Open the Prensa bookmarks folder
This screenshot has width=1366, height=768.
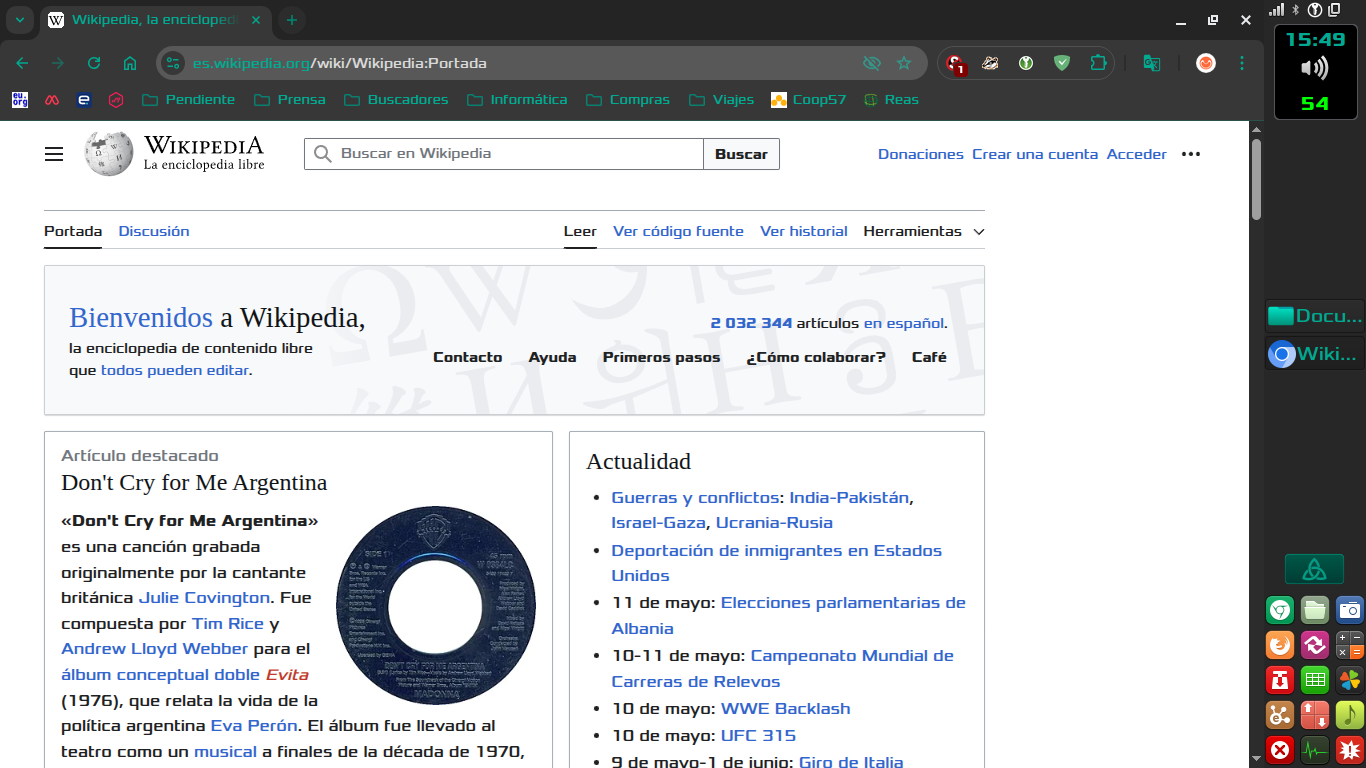point(290,99)
